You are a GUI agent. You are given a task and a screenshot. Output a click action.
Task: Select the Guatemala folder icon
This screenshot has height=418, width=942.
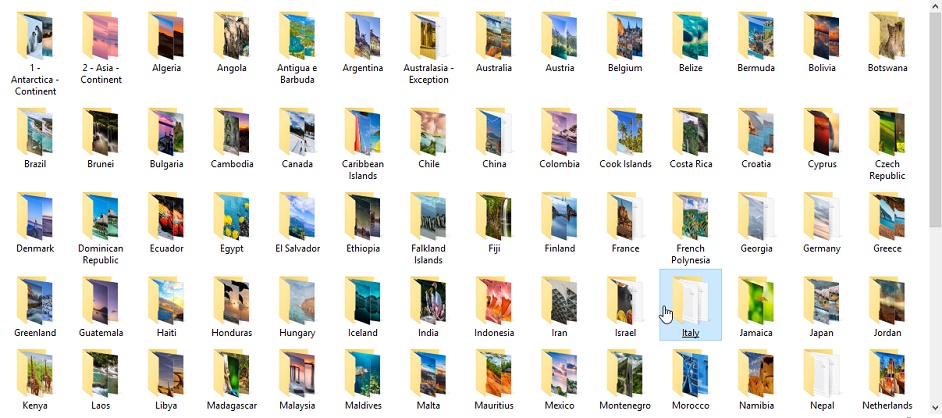coord(100,300)
